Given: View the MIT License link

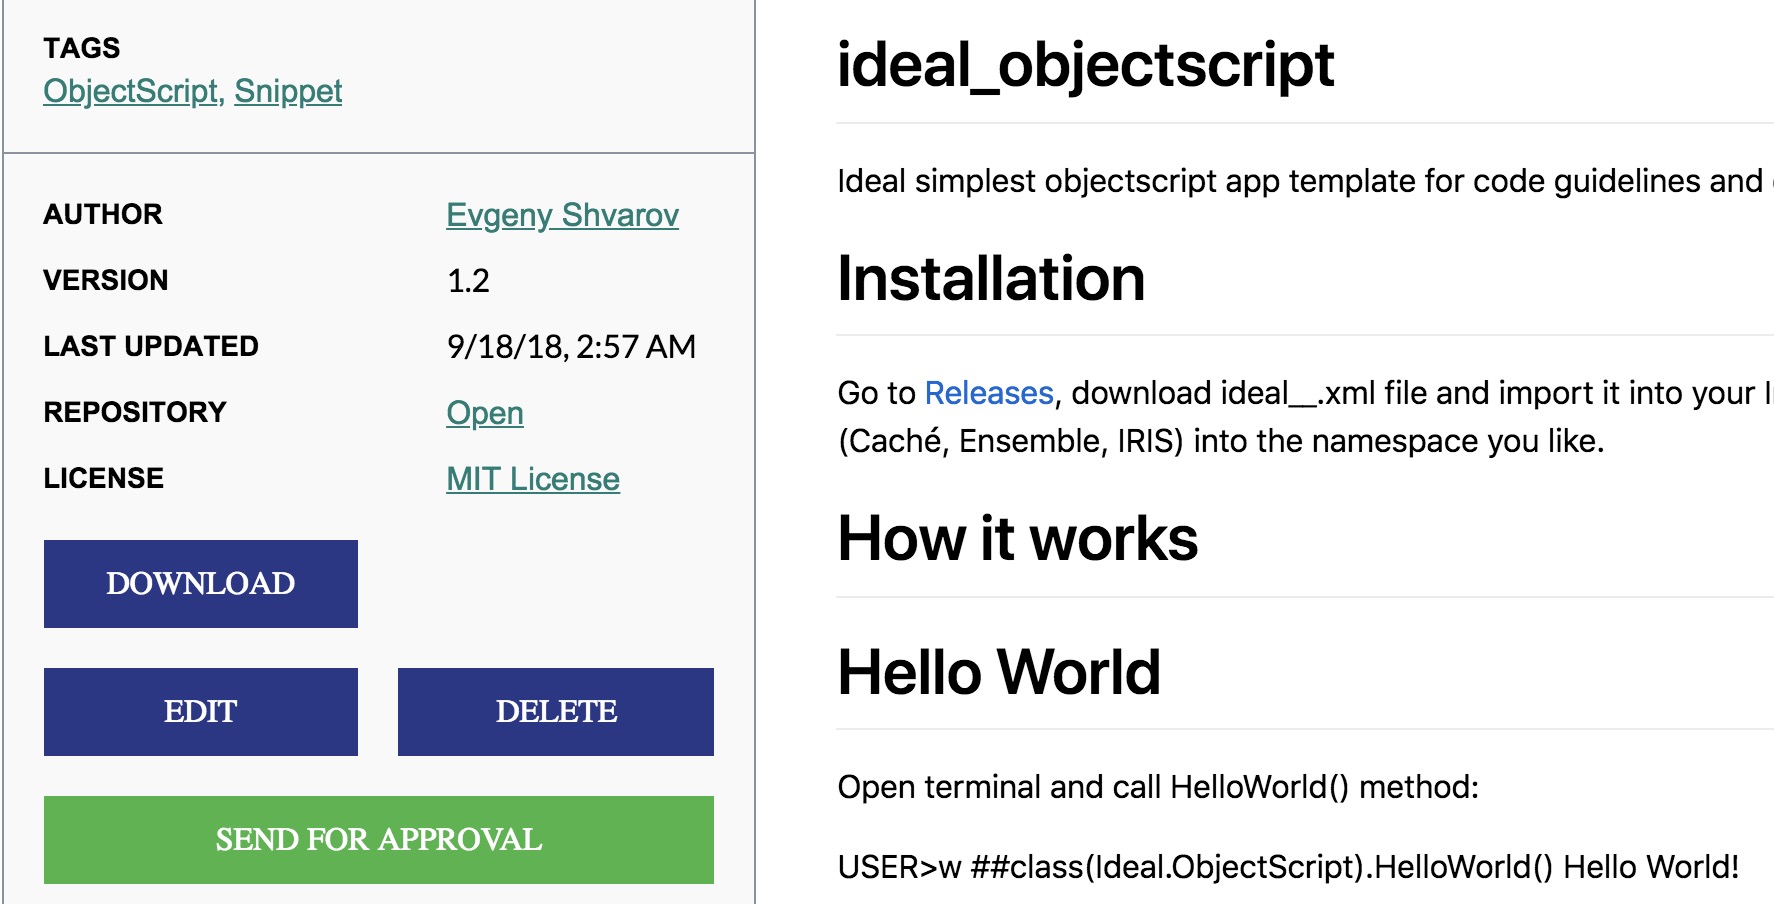Looking at the screenshot, I should (x=533, y=479).
